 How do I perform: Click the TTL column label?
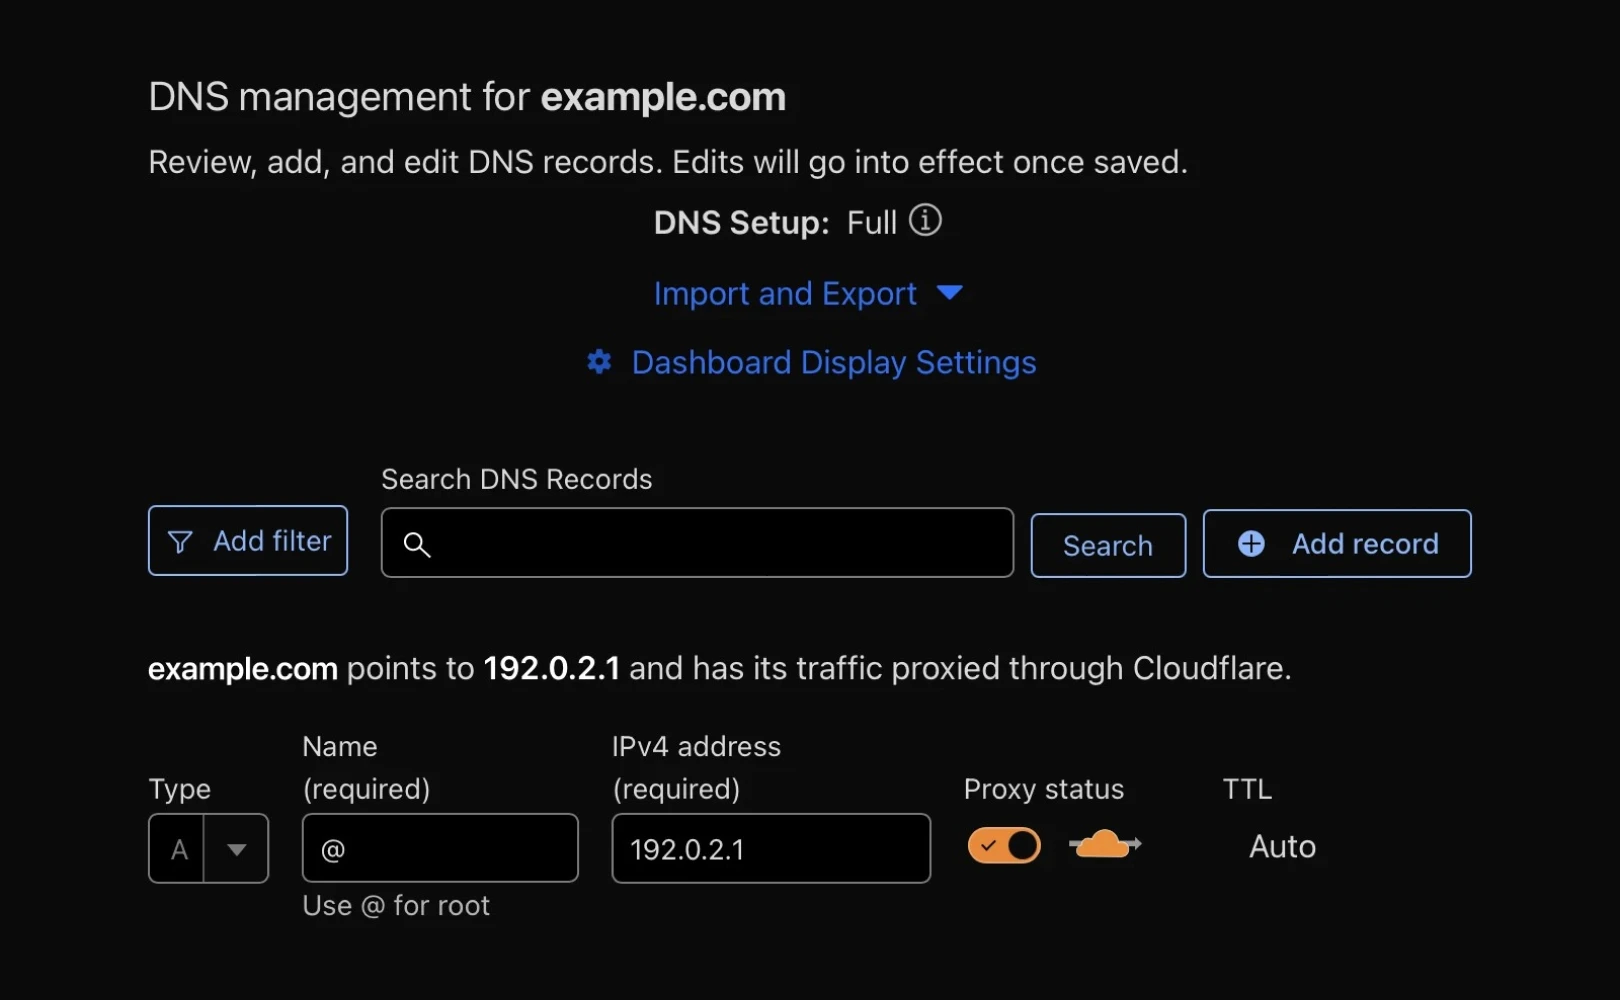1247,789
